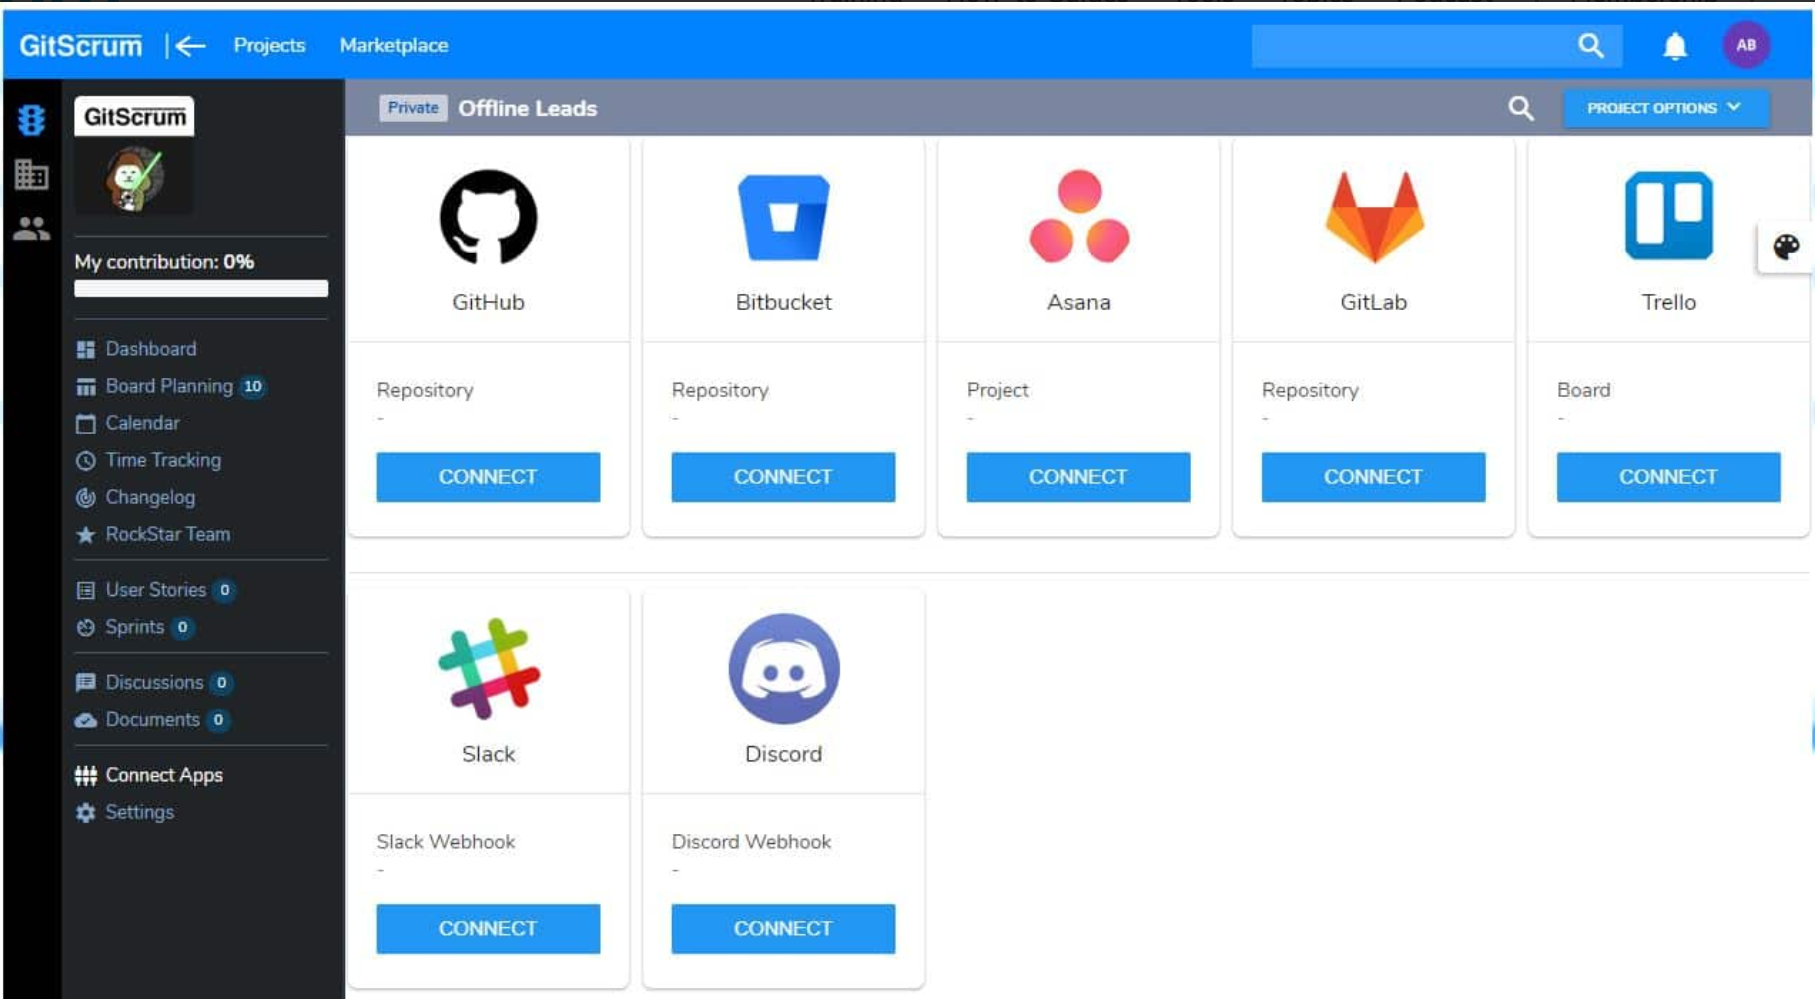The width and height of the screenshot is (1815, 999).
Task: Click the GitHub logo
Action: tap(488, 217)
